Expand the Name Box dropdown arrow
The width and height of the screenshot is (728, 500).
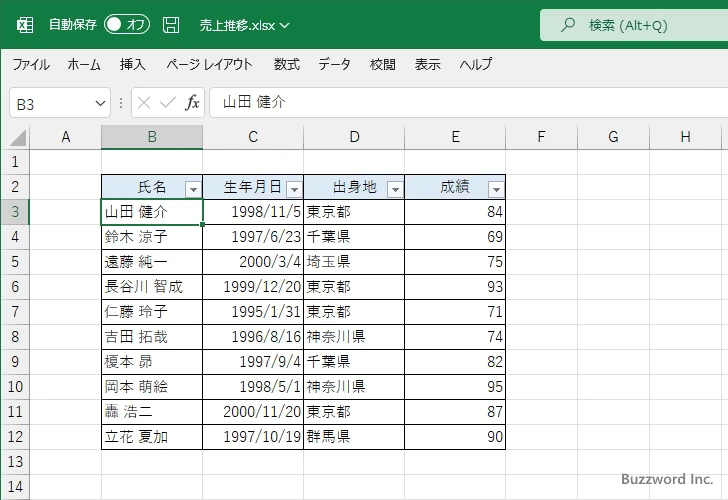[x=100, y=102]
